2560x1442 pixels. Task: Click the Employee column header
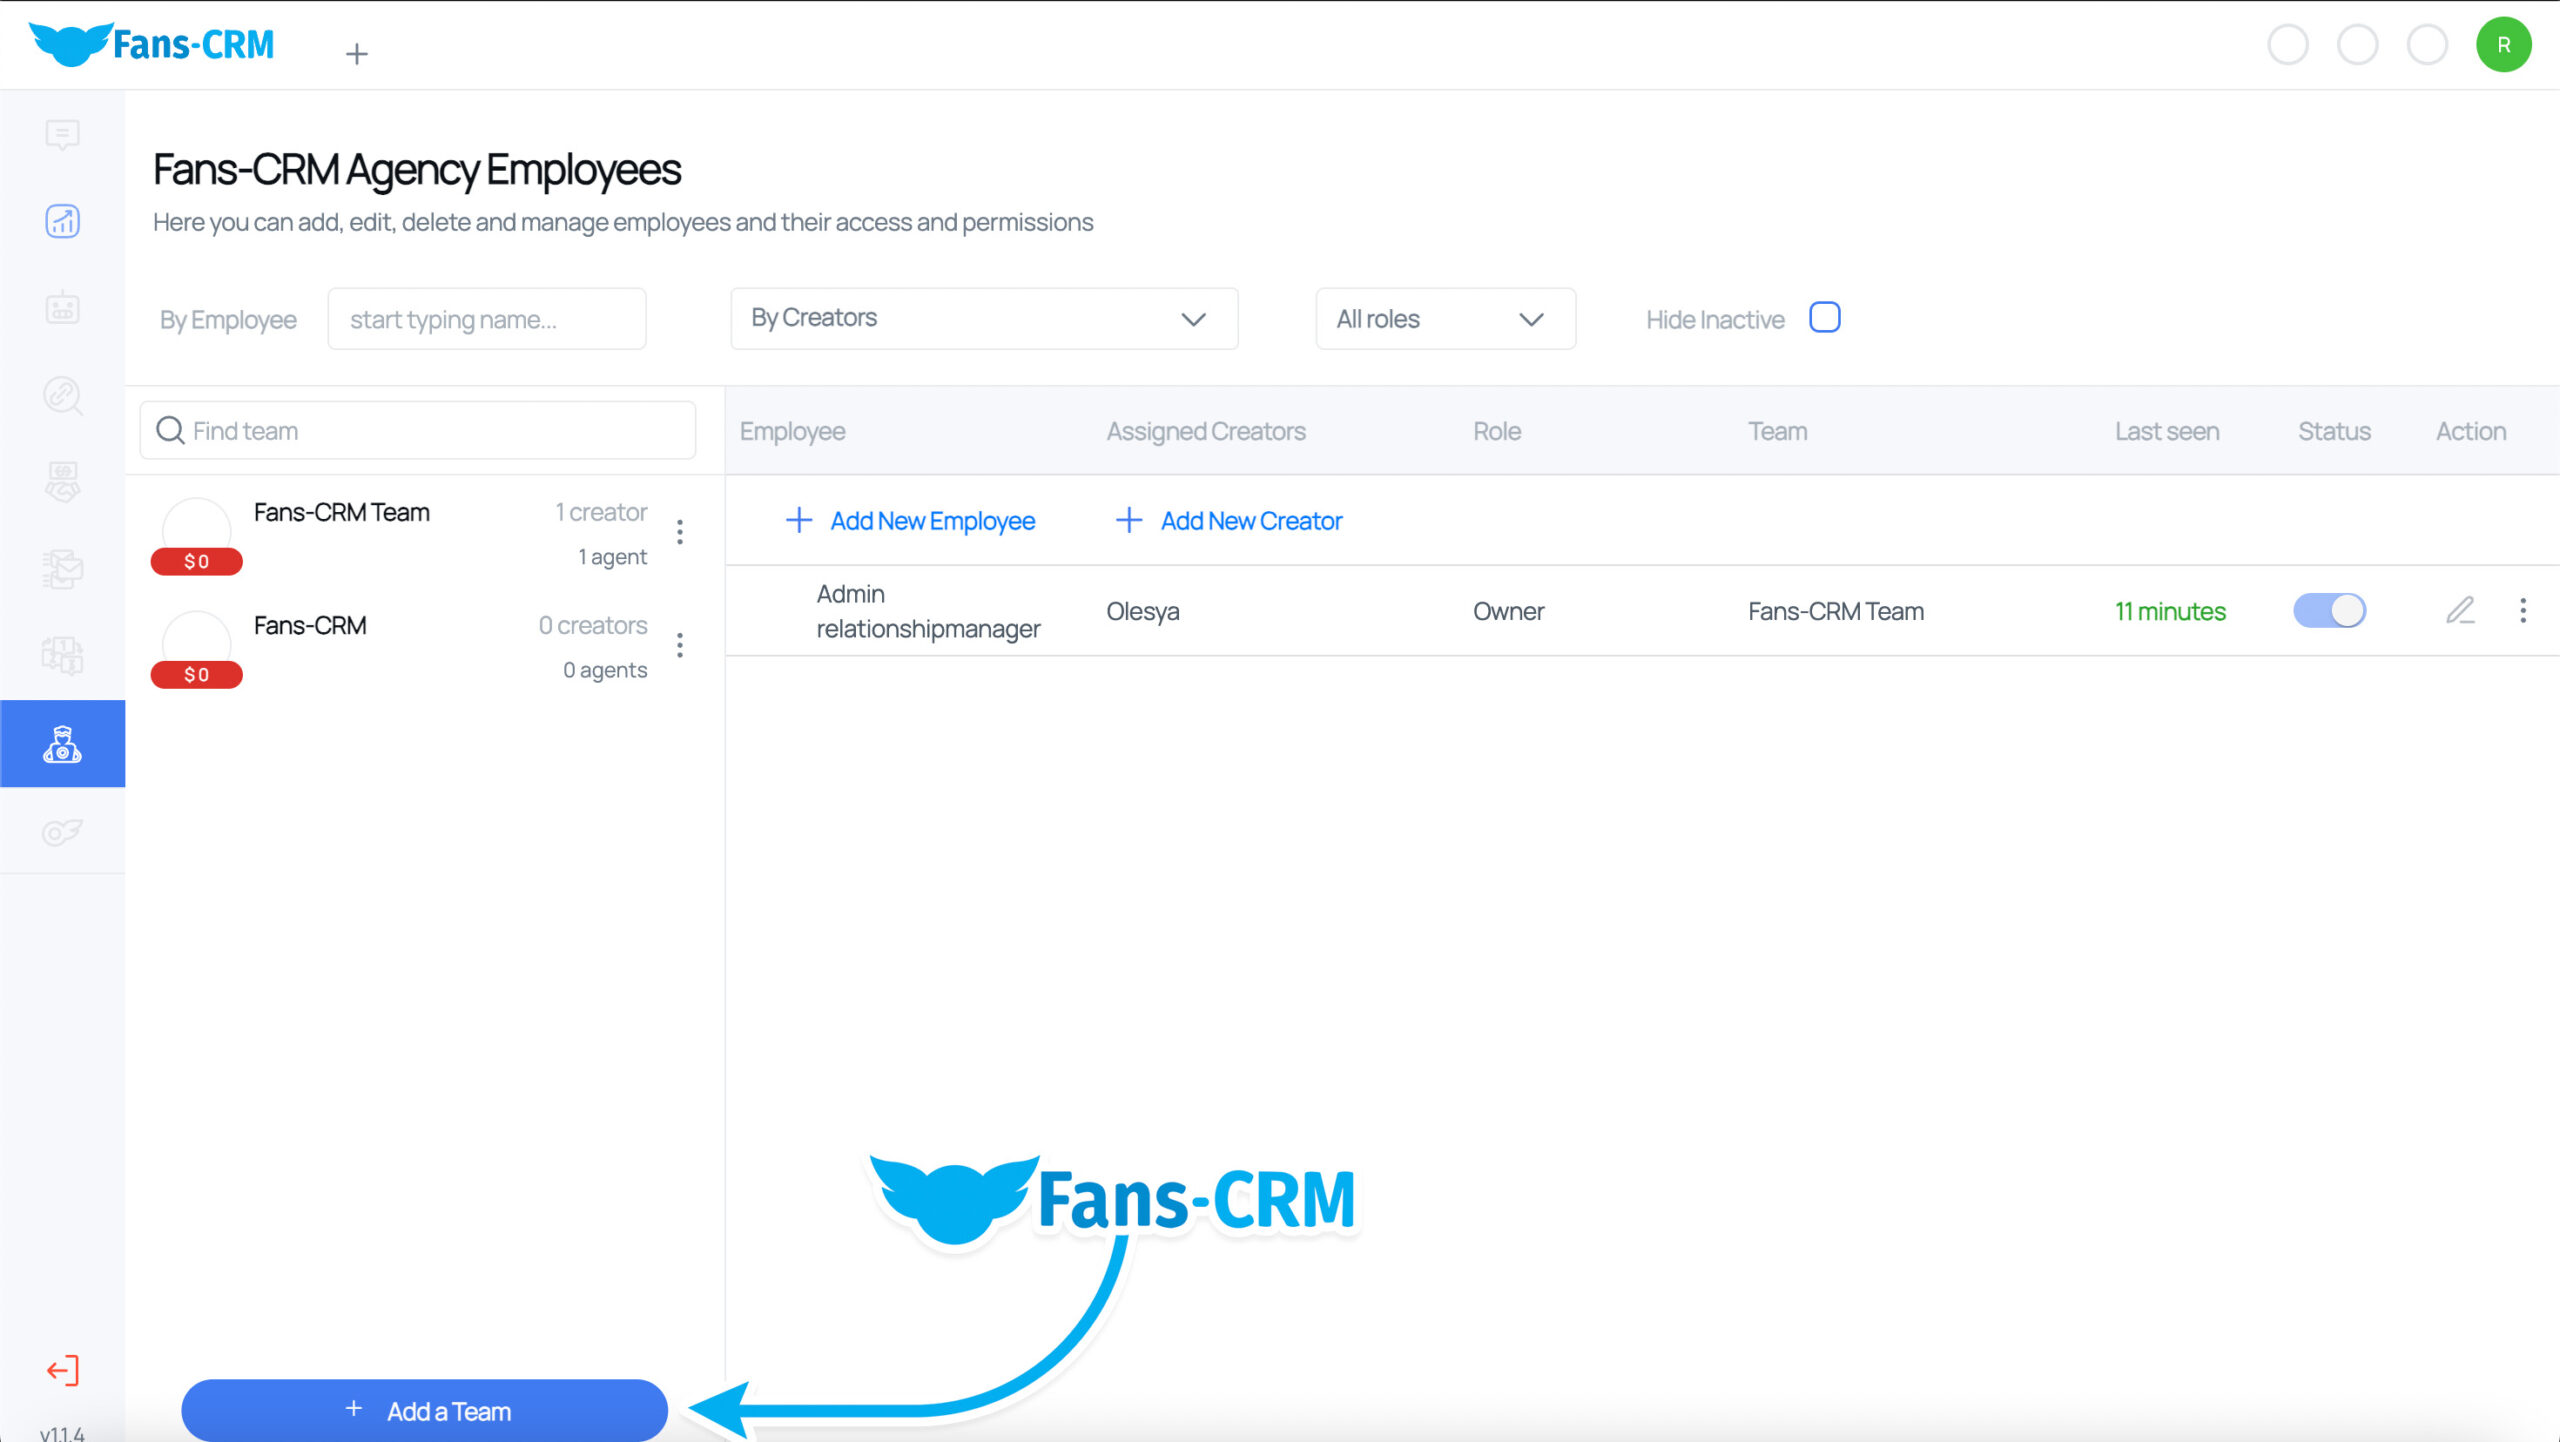click(x=792, y=431)
